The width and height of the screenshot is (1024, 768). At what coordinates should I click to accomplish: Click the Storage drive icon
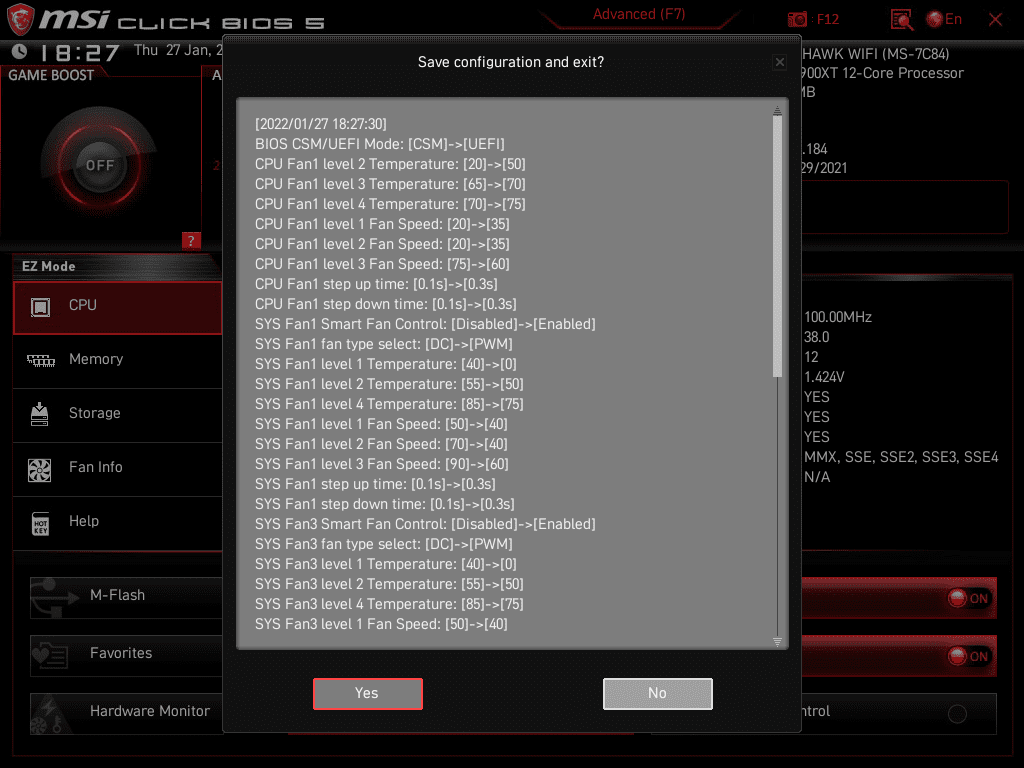pos(39,414)
